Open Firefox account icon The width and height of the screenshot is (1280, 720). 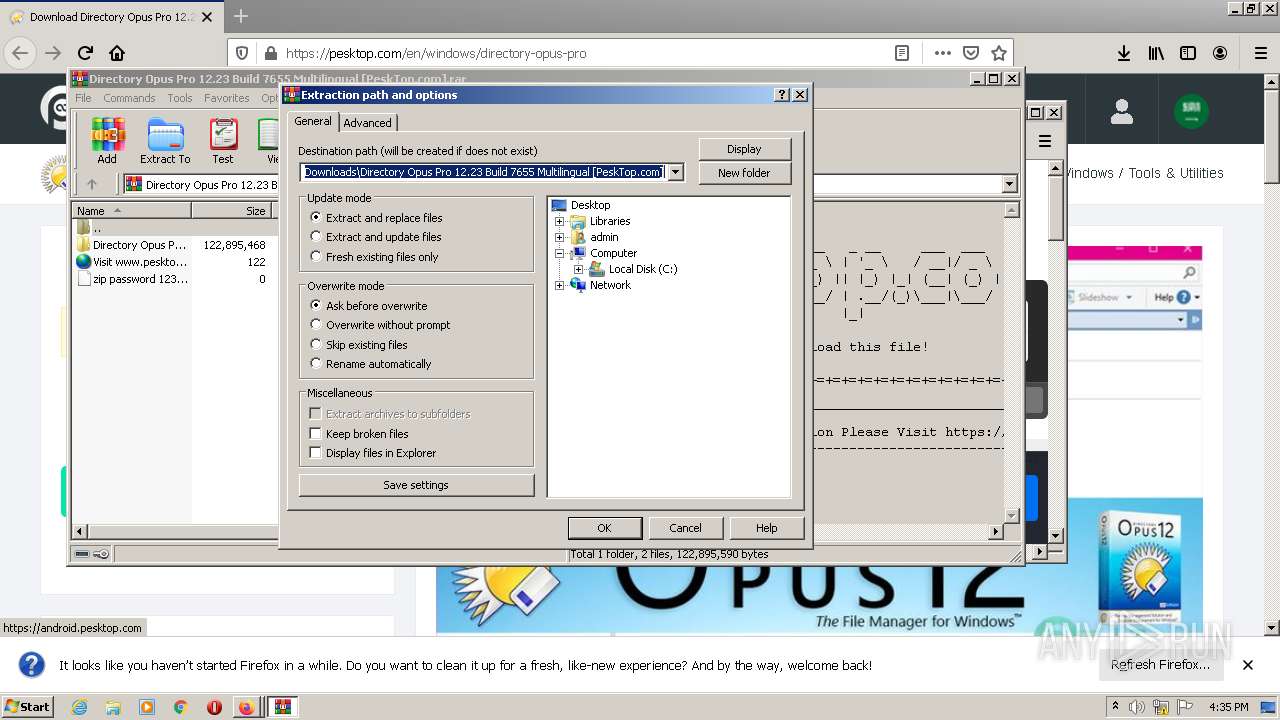point(1220,53)
